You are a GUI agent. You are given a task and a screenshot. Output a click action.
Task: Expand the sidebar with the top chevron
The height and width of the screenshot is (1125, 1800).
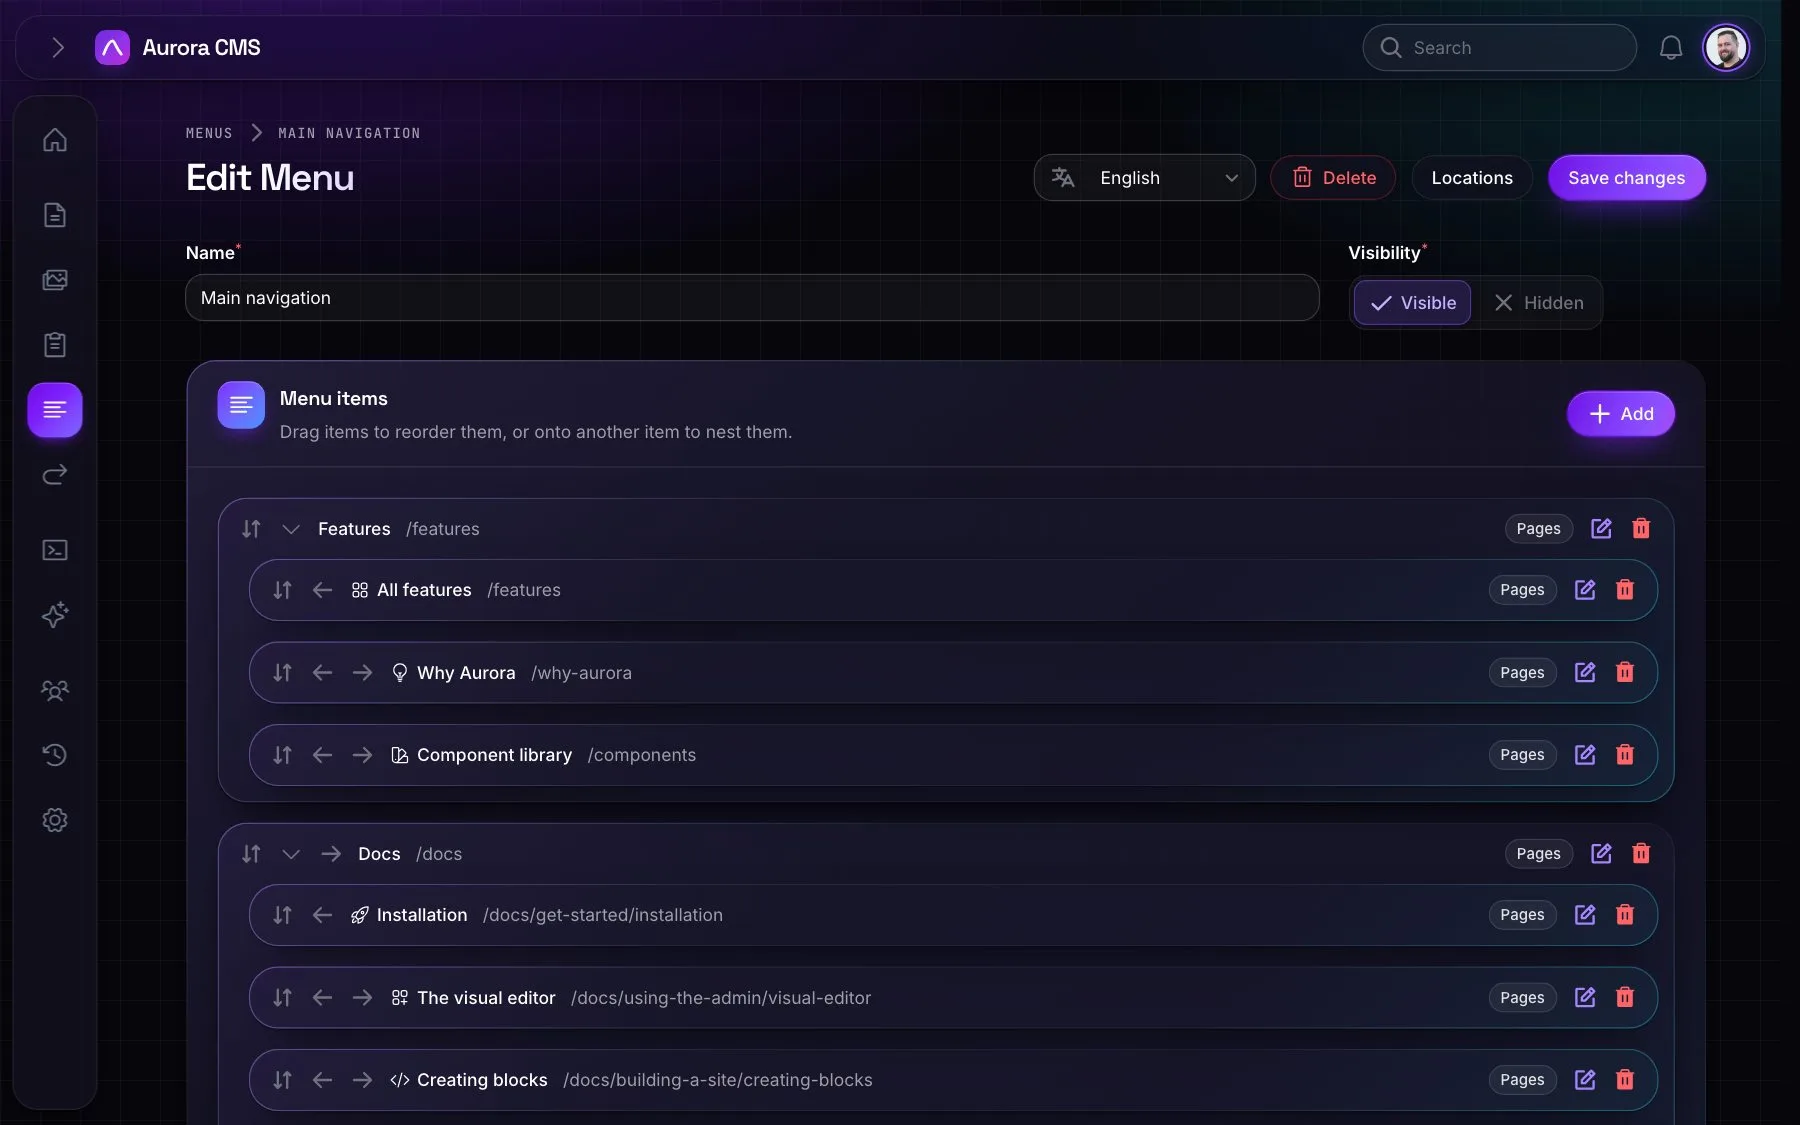coord(58,48)
